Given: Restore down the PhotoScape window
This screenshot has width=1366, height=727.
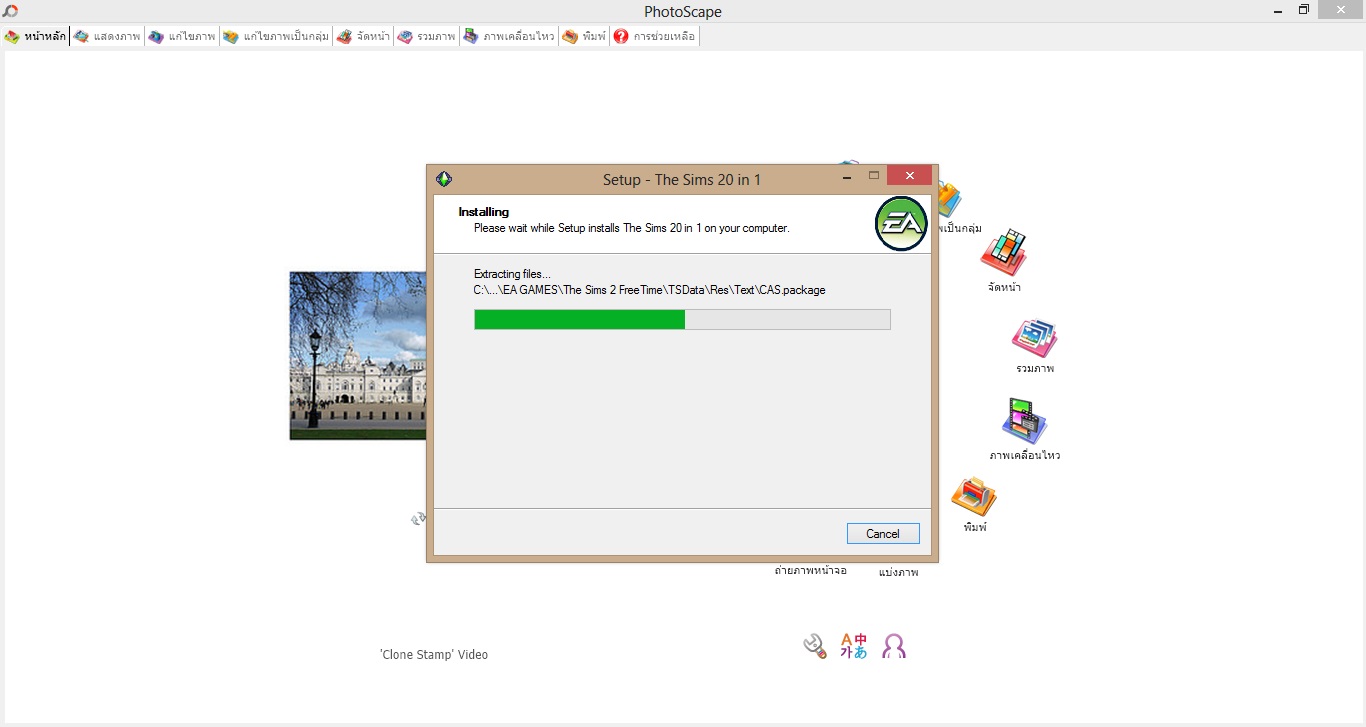Looking at the screenshot, I should [x=1303, y=10].
